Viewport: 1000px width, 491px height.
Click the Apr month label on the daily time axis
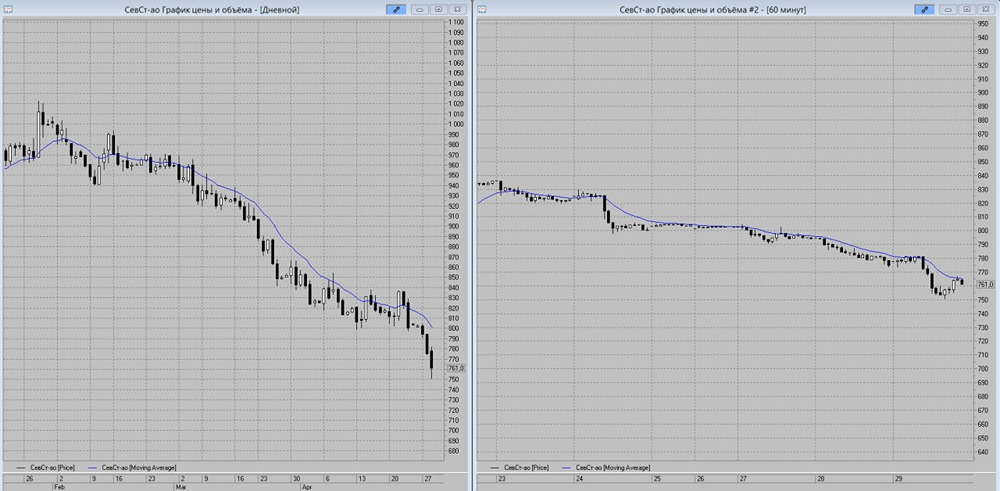point(305,486)
